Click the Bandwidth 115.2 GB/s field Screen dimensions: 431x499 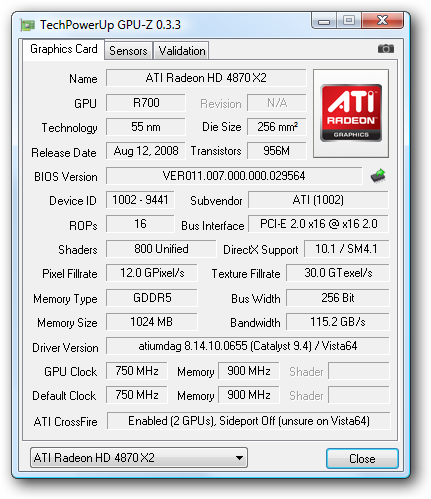pos(337,322)
